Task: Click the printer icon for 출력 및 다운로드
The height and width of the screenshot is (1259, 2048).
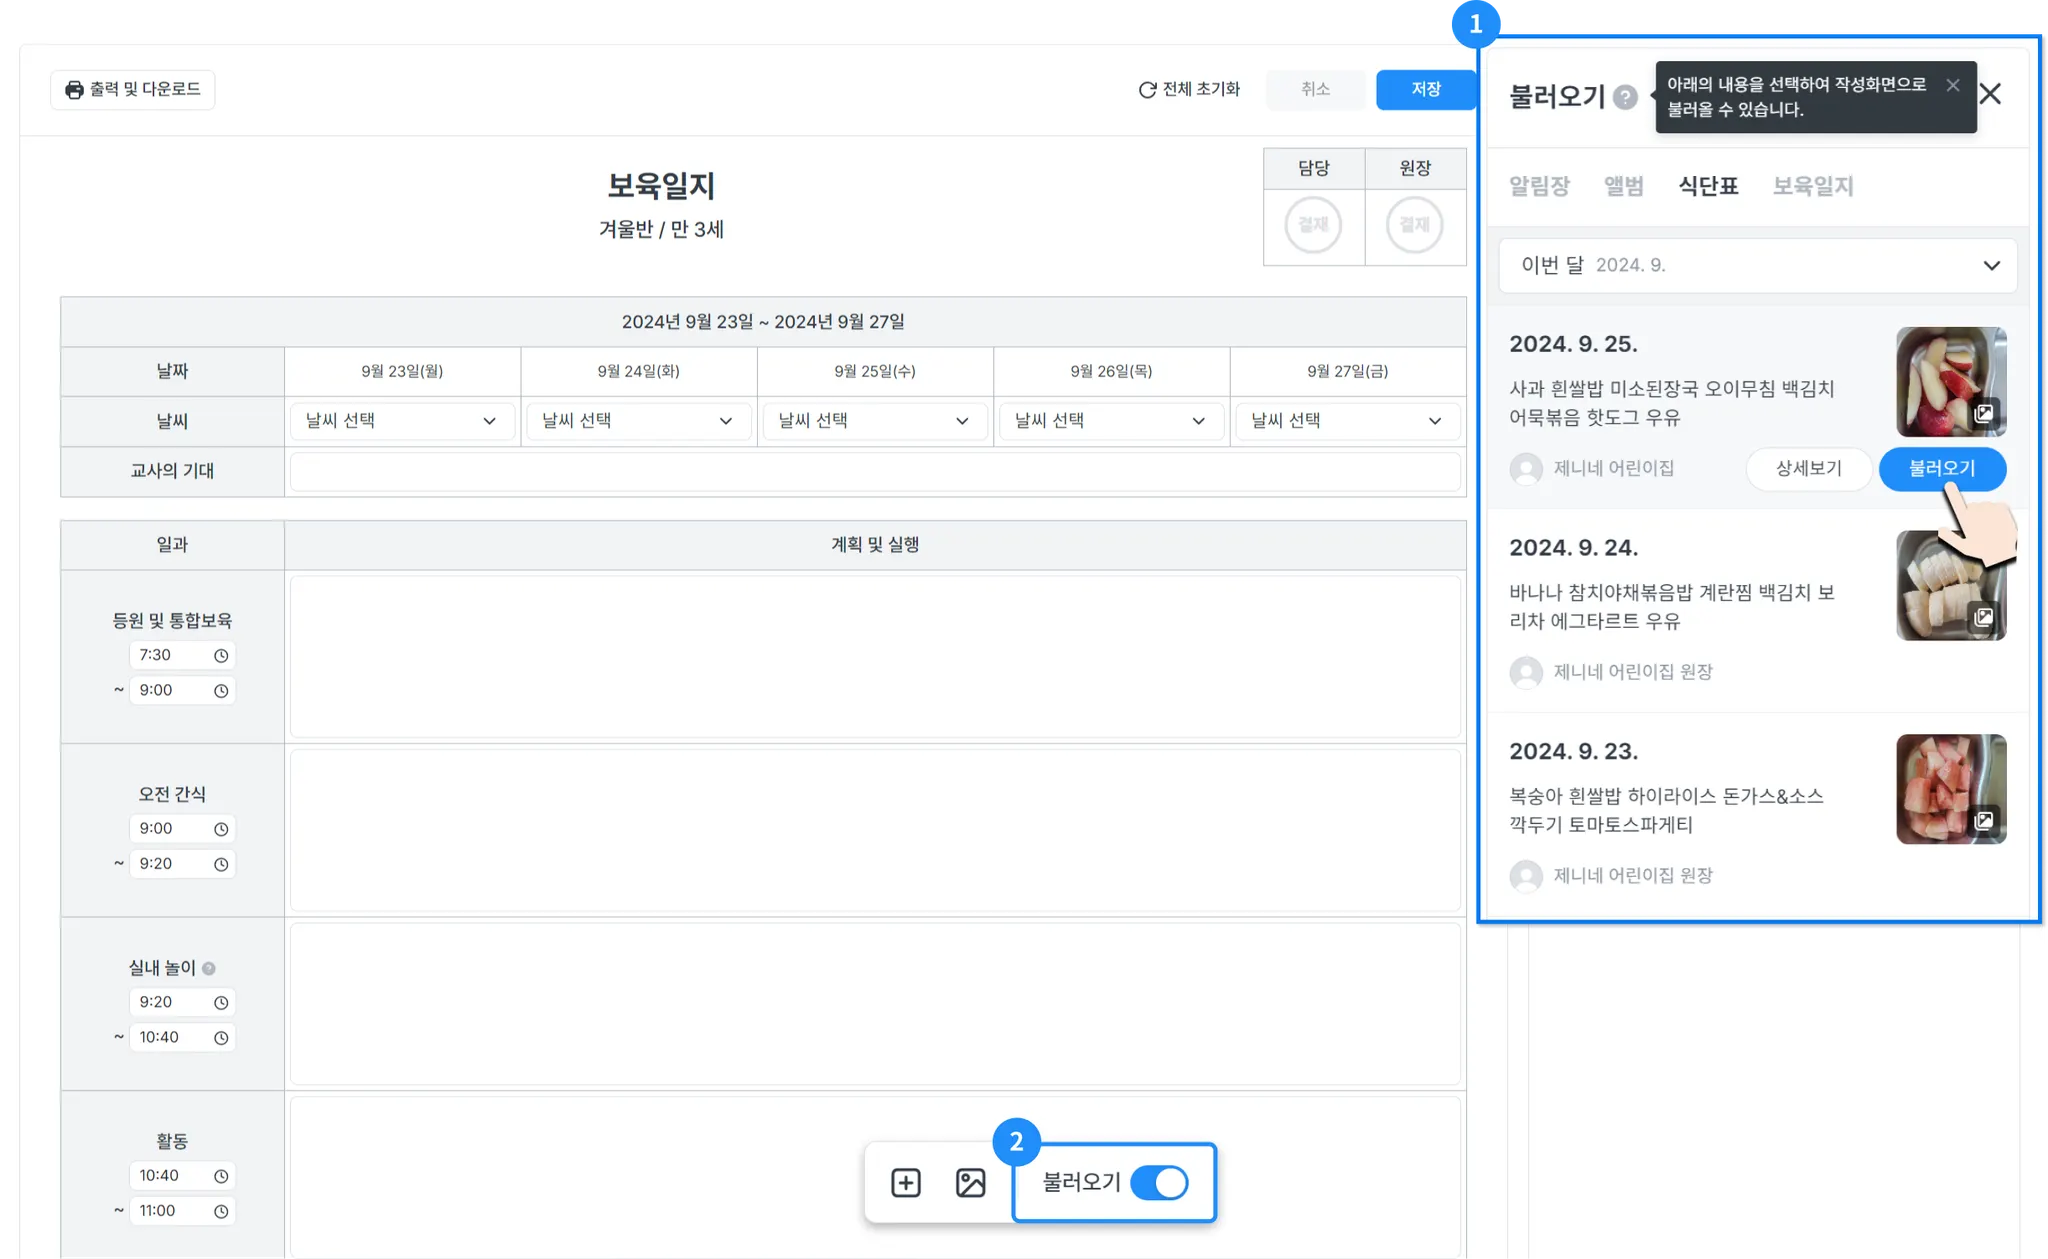Action: tap(74, 90)
